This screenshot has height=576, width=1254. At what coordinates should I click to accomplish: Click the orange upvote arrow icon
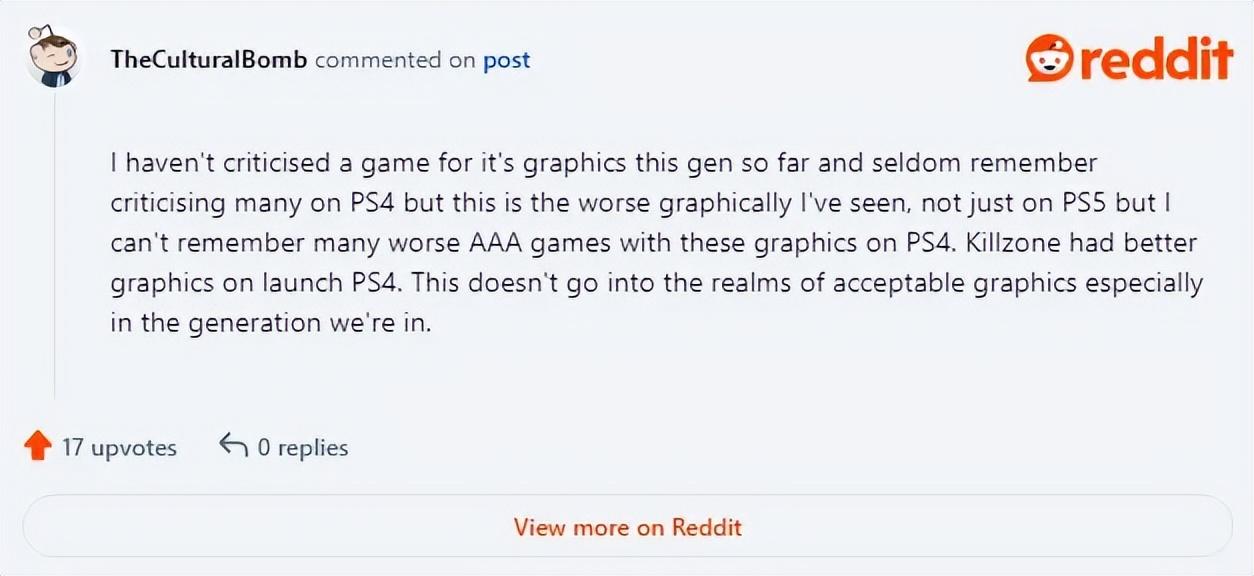pos(37,446)
